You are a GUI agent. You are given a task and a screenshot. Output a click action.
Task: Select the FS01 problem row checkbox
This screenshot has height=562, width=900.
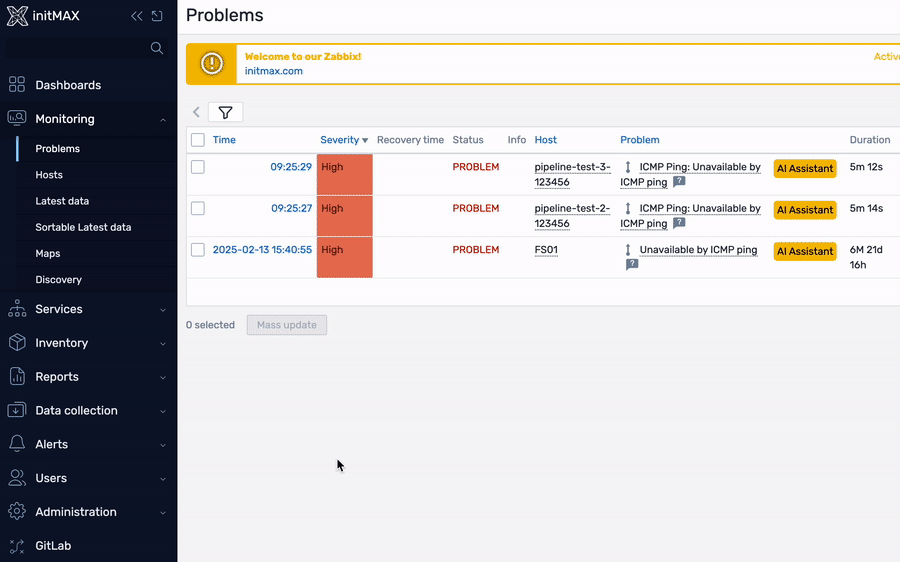pos(198,250)
